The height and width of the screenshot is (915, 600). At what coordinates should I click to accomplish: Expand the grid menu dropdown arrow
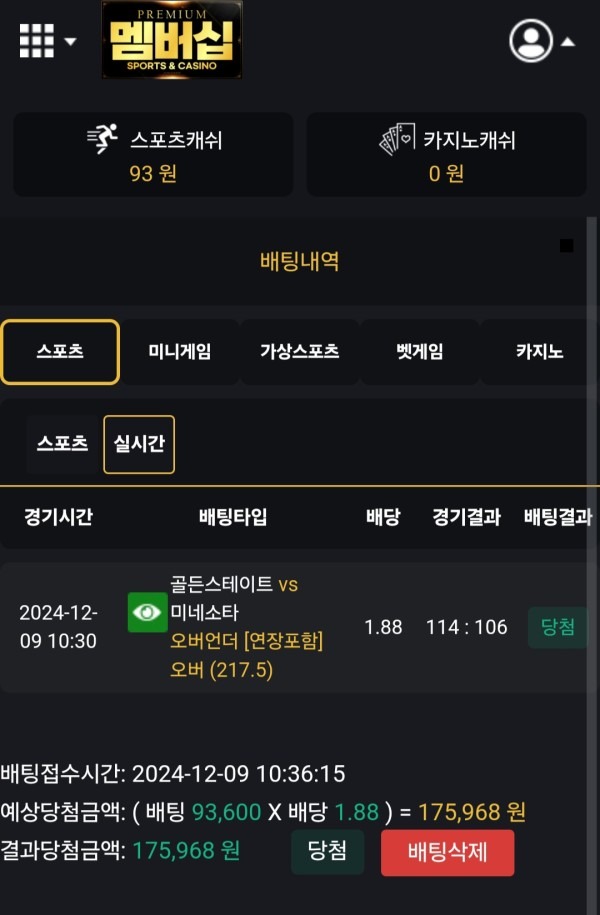click(x=68, y=42)
